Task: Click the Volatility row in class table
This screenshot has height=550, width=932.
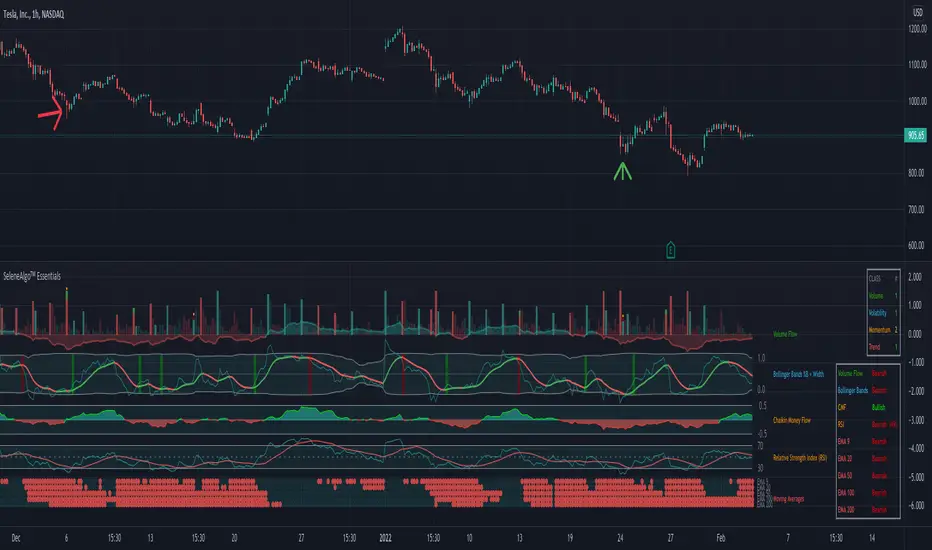Action: coord(883,313)
